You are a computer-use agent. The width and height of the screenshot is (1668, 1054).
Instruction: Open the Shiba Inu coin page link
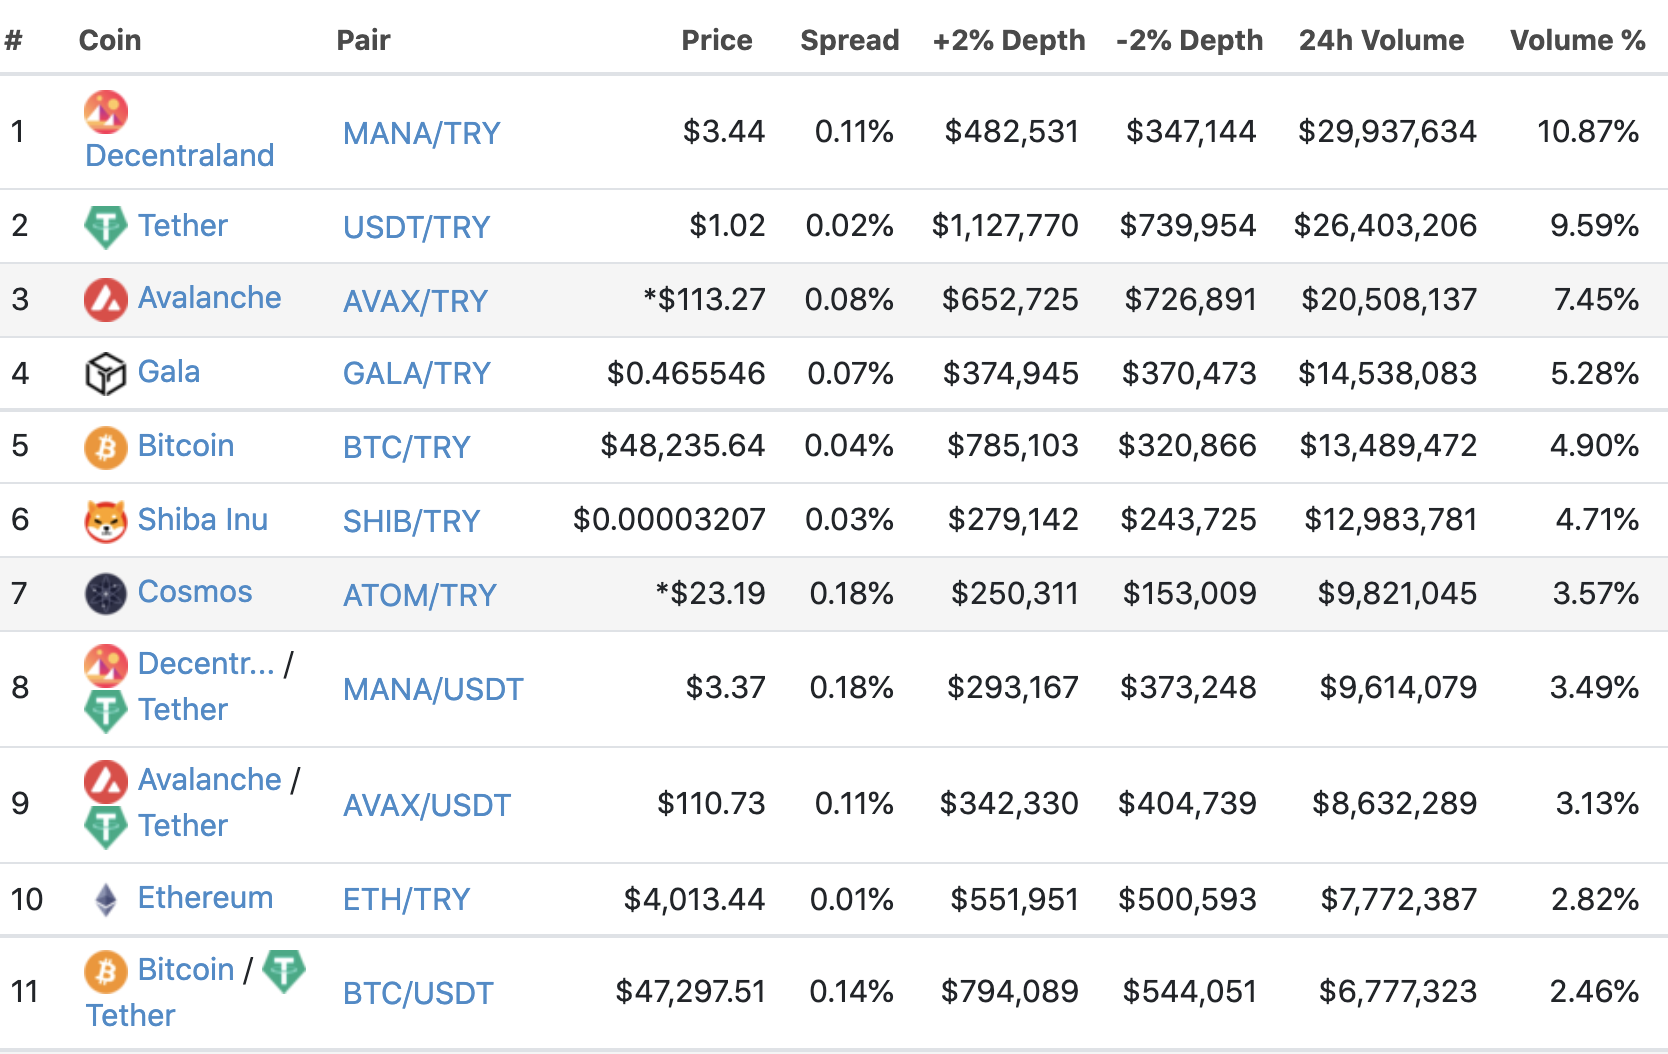(203, 519)
